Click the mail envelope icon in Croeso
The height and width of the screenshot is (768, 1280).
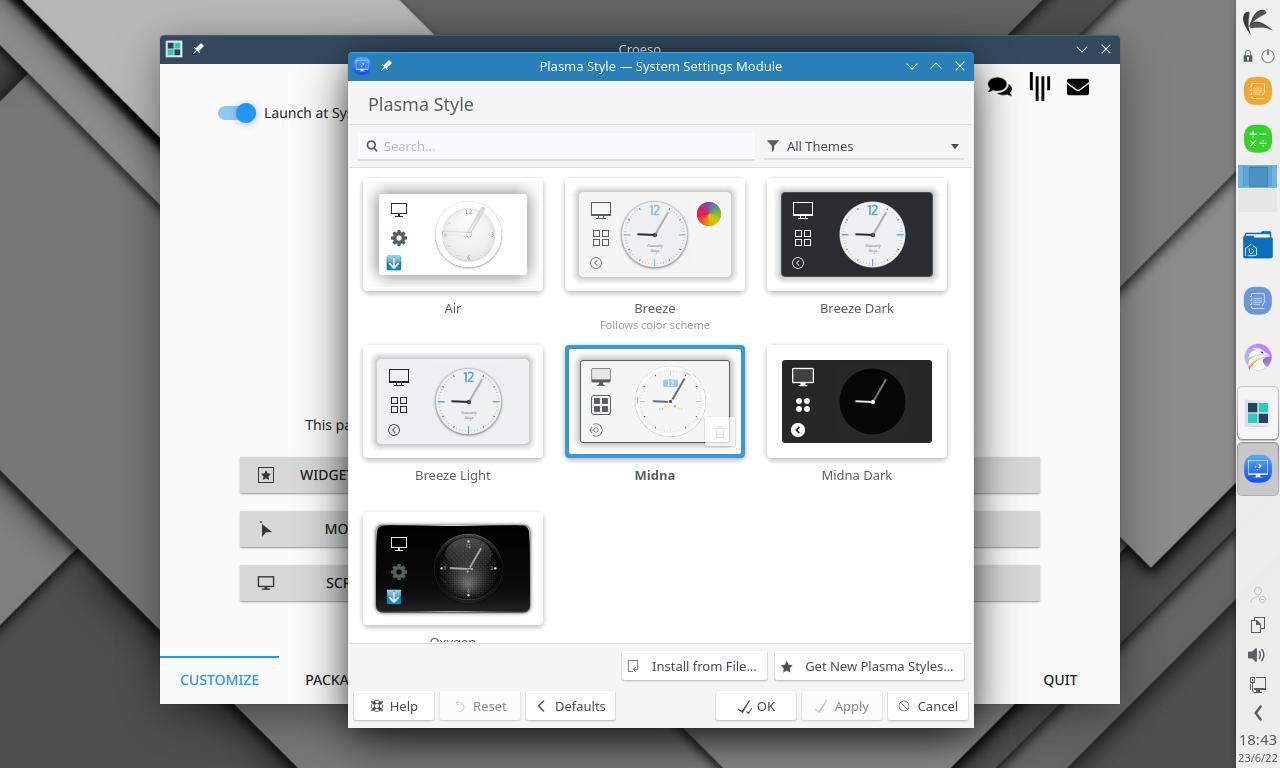click(x=1077, y=87)
